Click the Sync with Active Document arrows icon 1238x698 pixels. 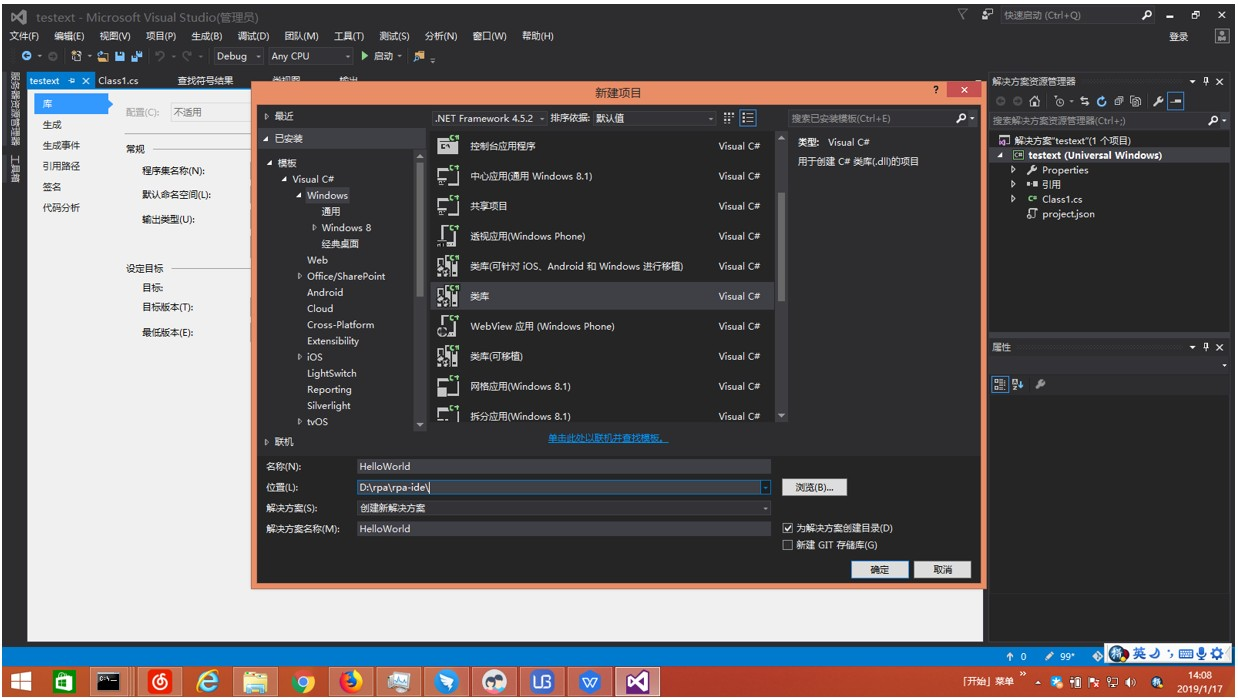(x=1084, y=101)
